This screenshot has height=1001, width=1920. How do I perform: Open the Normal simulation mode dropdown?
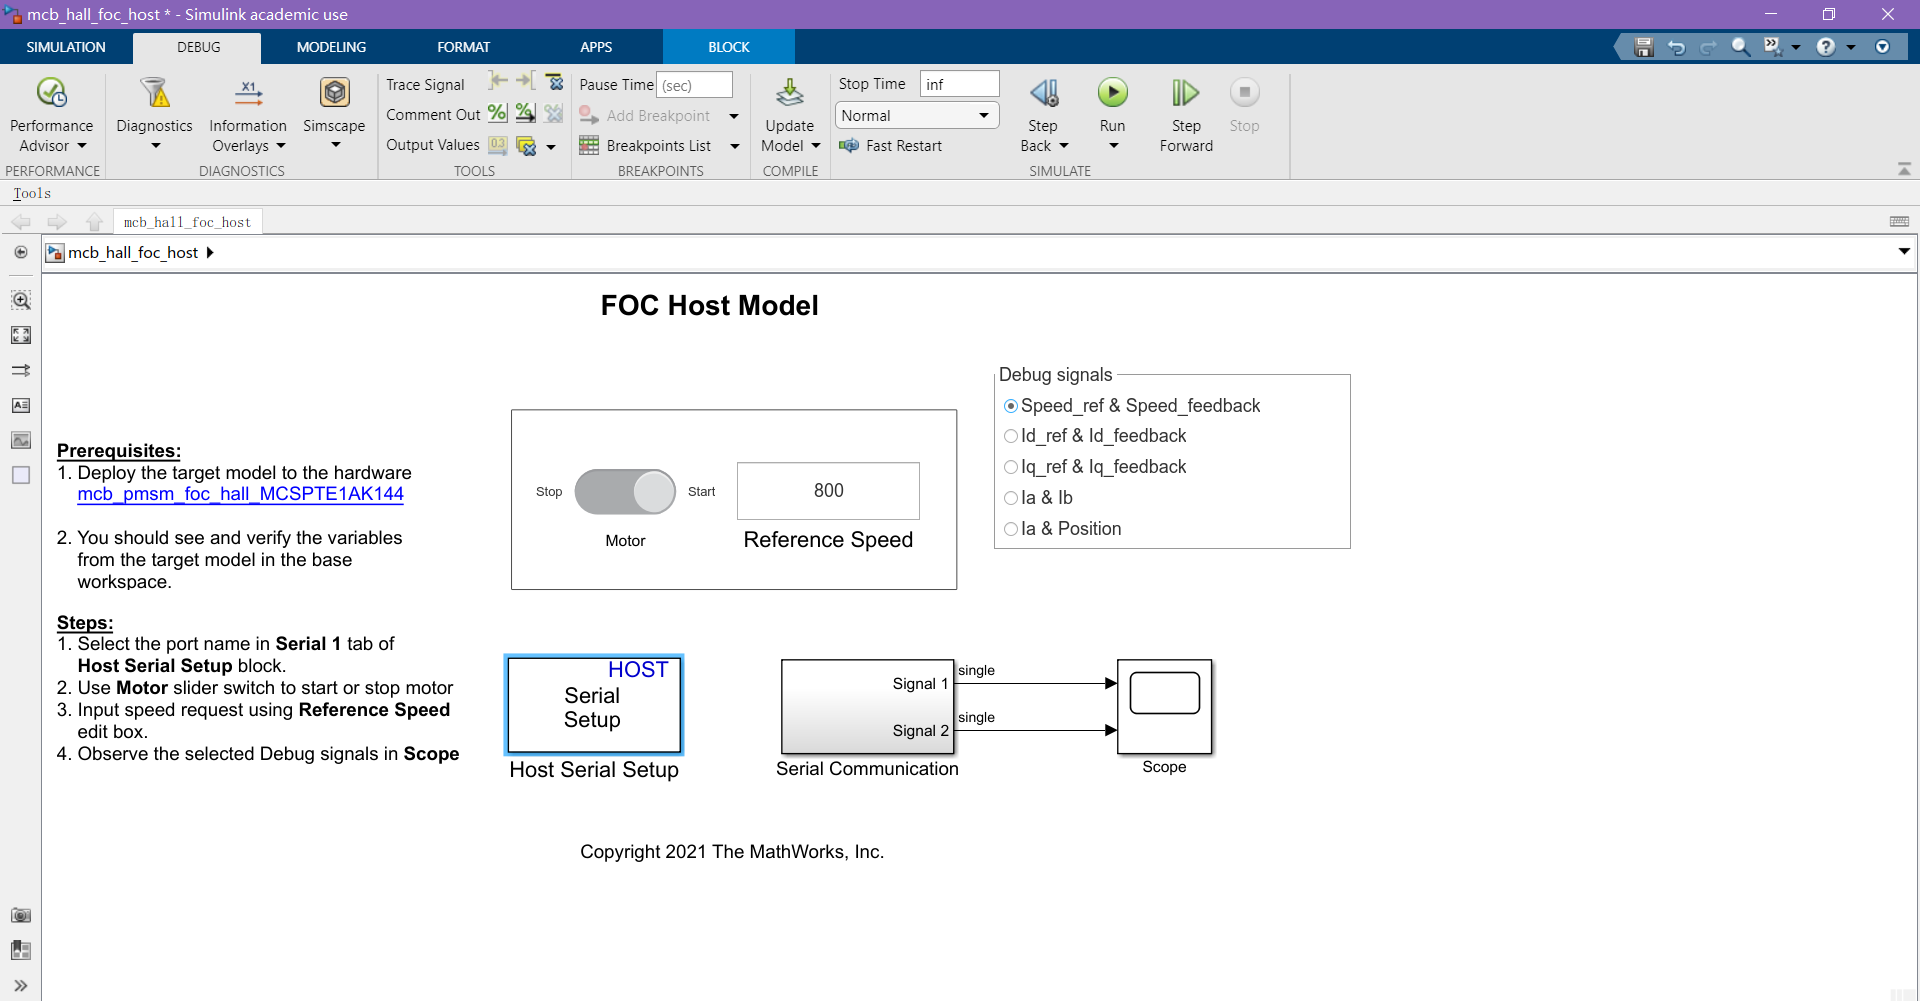pos(916,115)
